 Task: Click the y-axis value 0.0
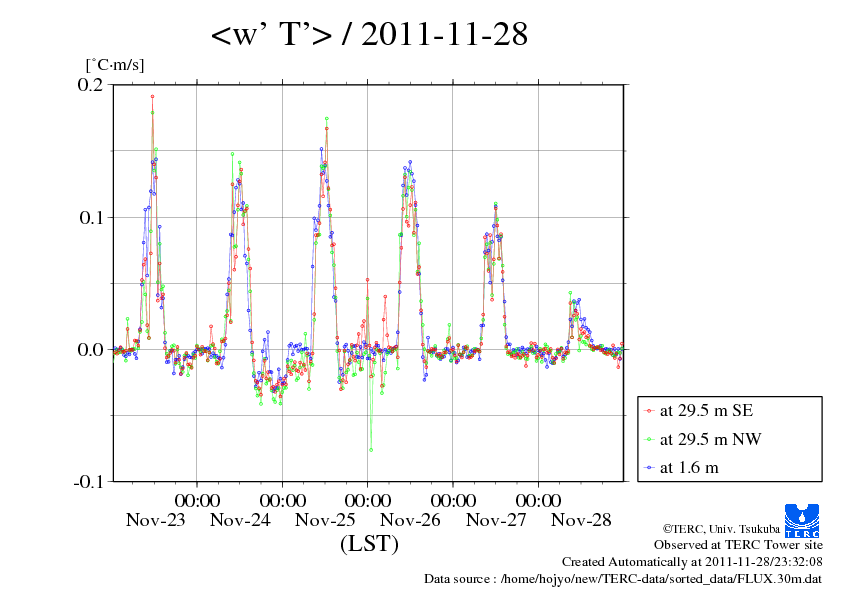click(x=90, y=350)
